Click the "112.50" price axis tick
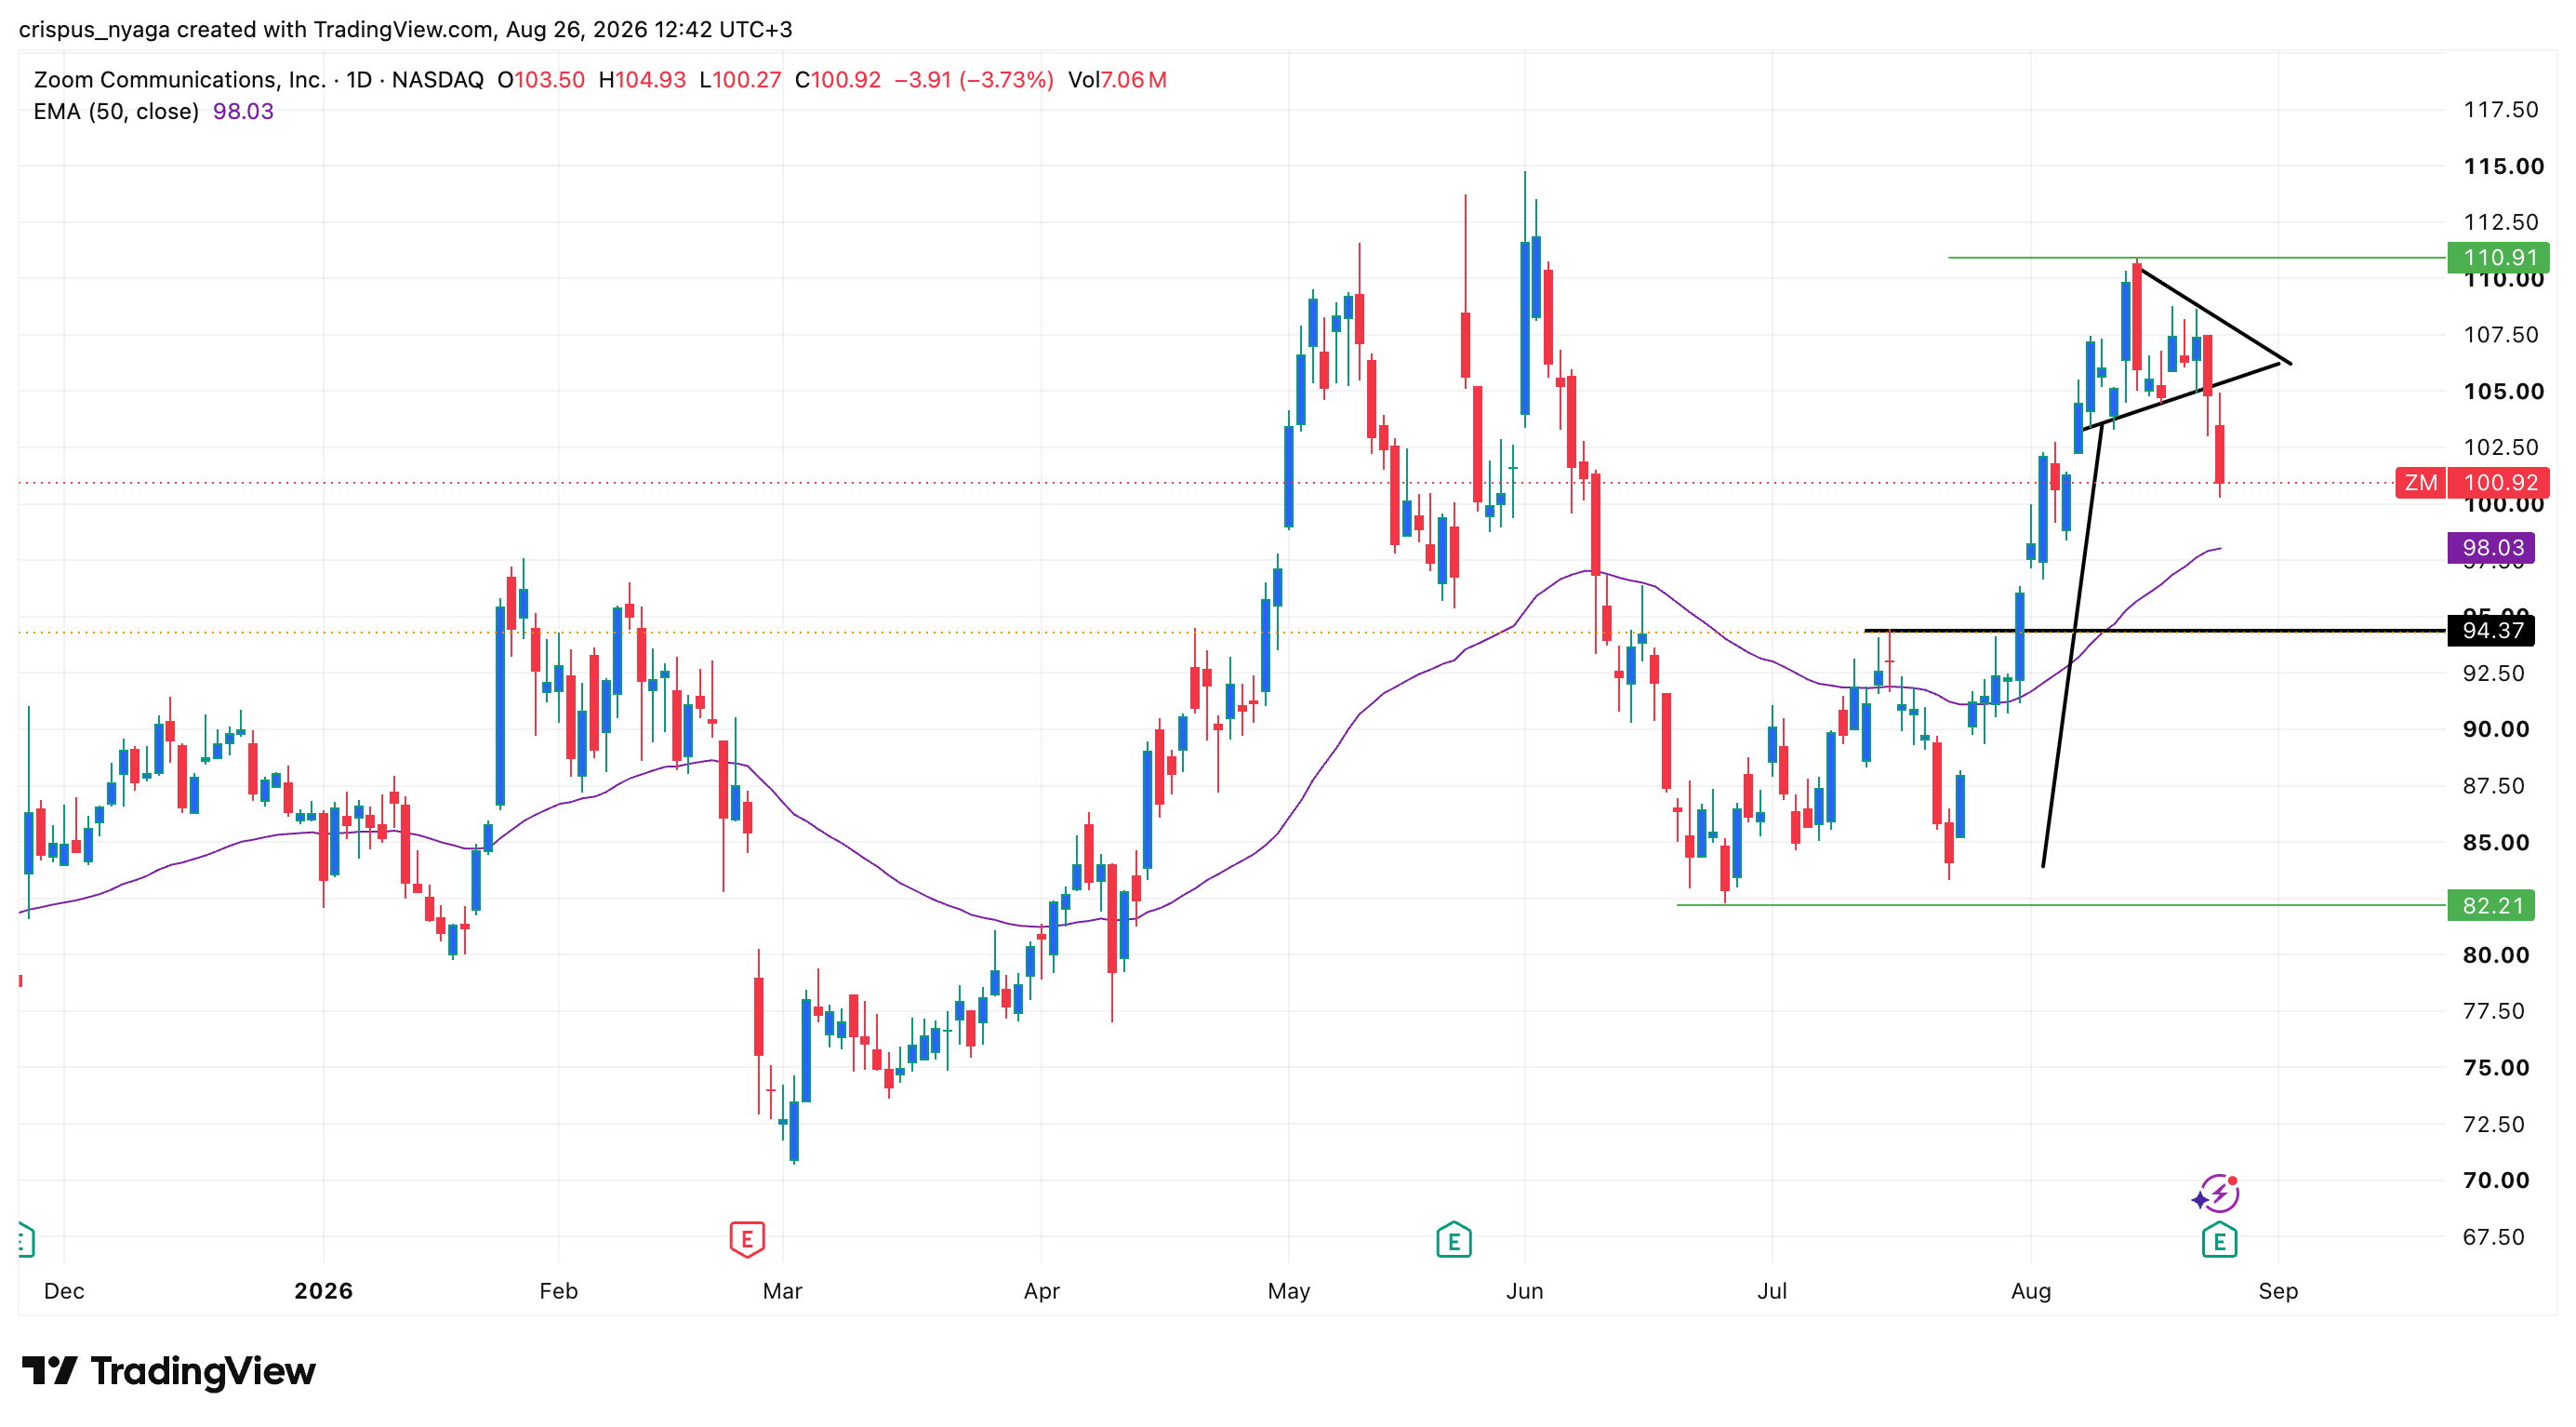 coord(2500,222)
